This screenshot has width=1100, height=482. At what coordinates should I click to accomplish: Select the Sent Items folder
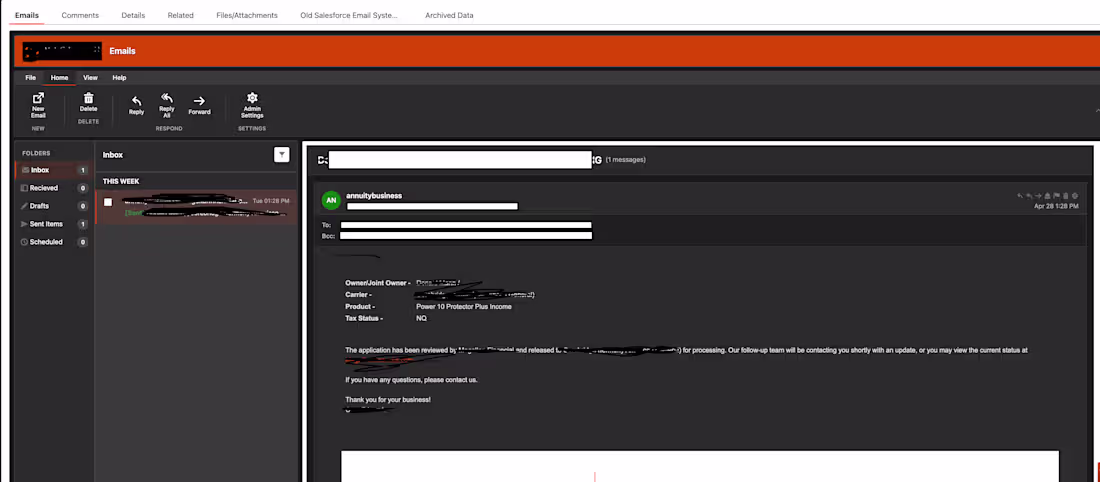pyautogui.click(x=53, y=225)
